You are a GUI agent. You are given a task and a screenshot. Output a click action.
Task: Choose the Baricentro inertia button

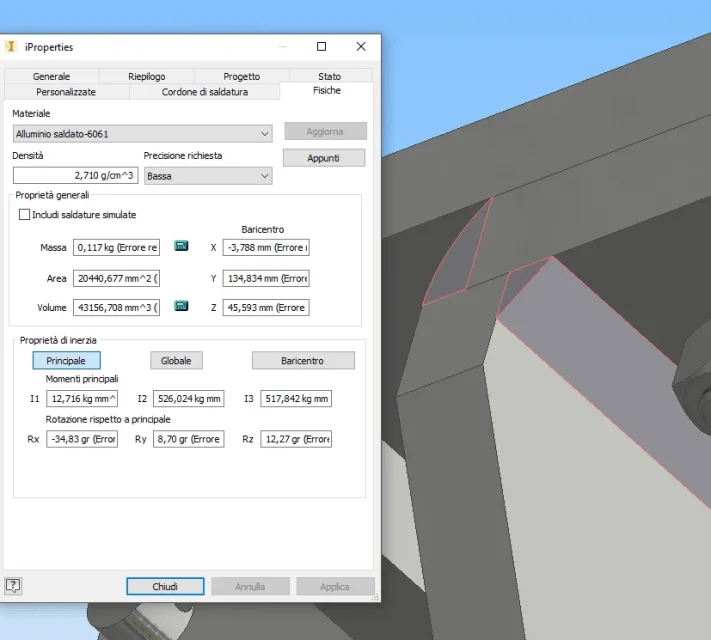click(303, 361)
